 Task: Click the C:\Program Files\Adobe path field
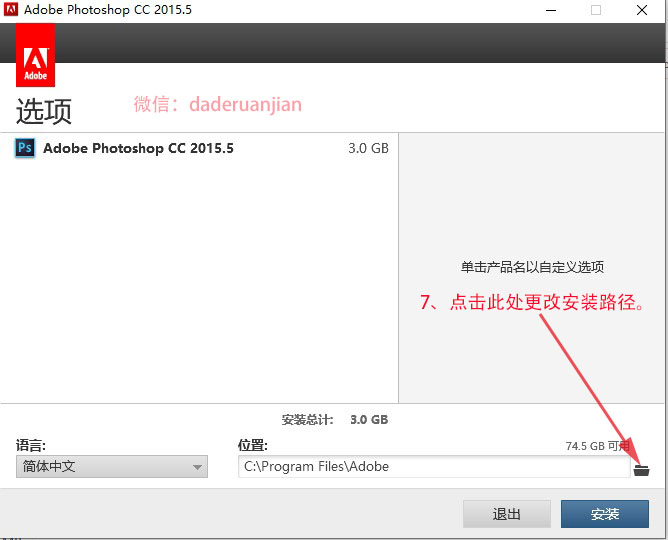(x=433, y=467)
